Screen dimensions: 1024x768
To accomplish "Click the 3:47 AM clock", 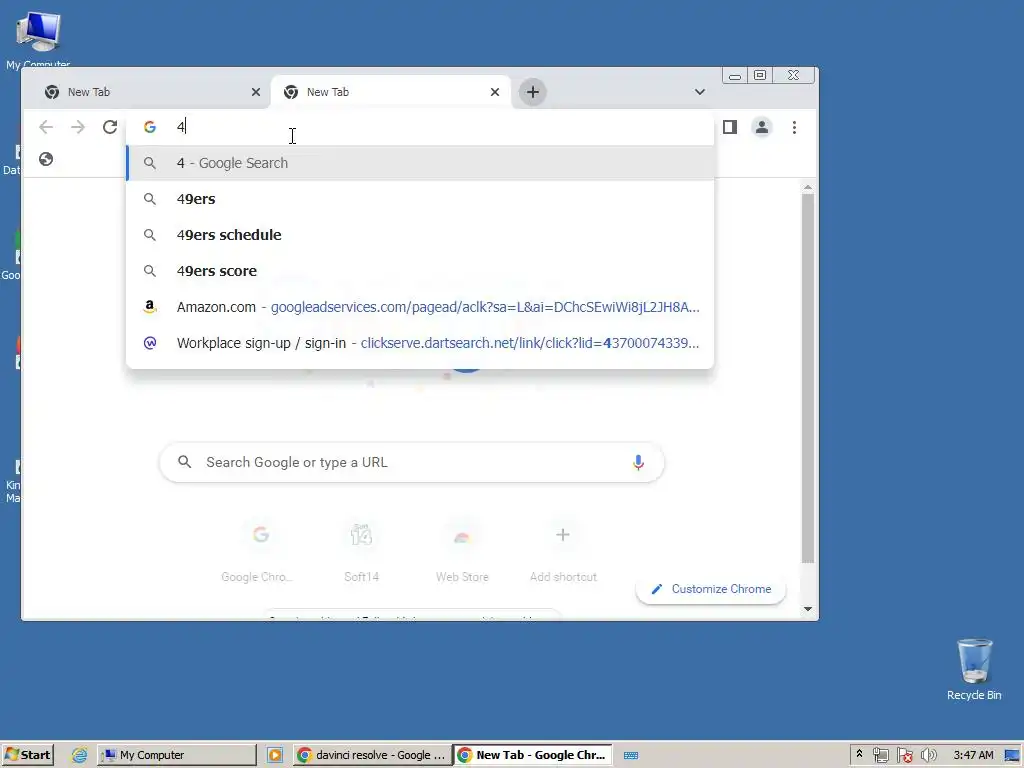I will click(973, 755).
